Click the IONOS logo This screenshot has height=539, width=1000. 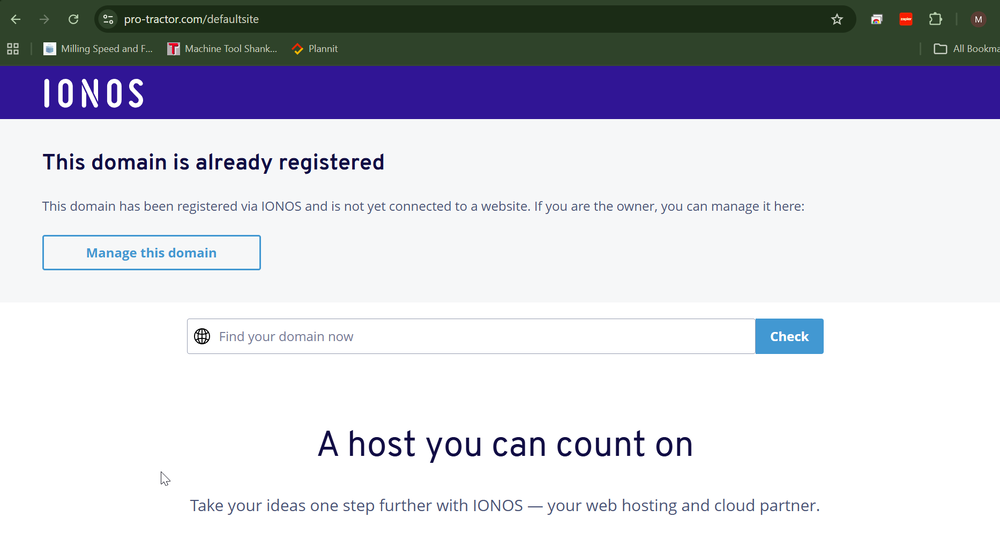point(94,93)
